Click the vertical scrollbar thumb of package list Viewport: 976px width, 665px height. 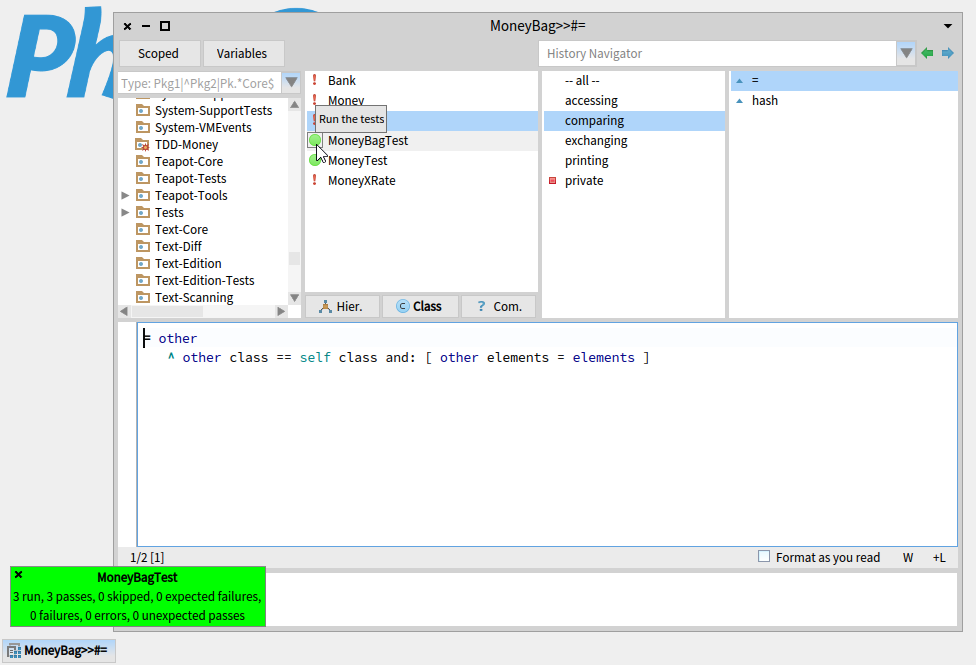click(294, 258)
